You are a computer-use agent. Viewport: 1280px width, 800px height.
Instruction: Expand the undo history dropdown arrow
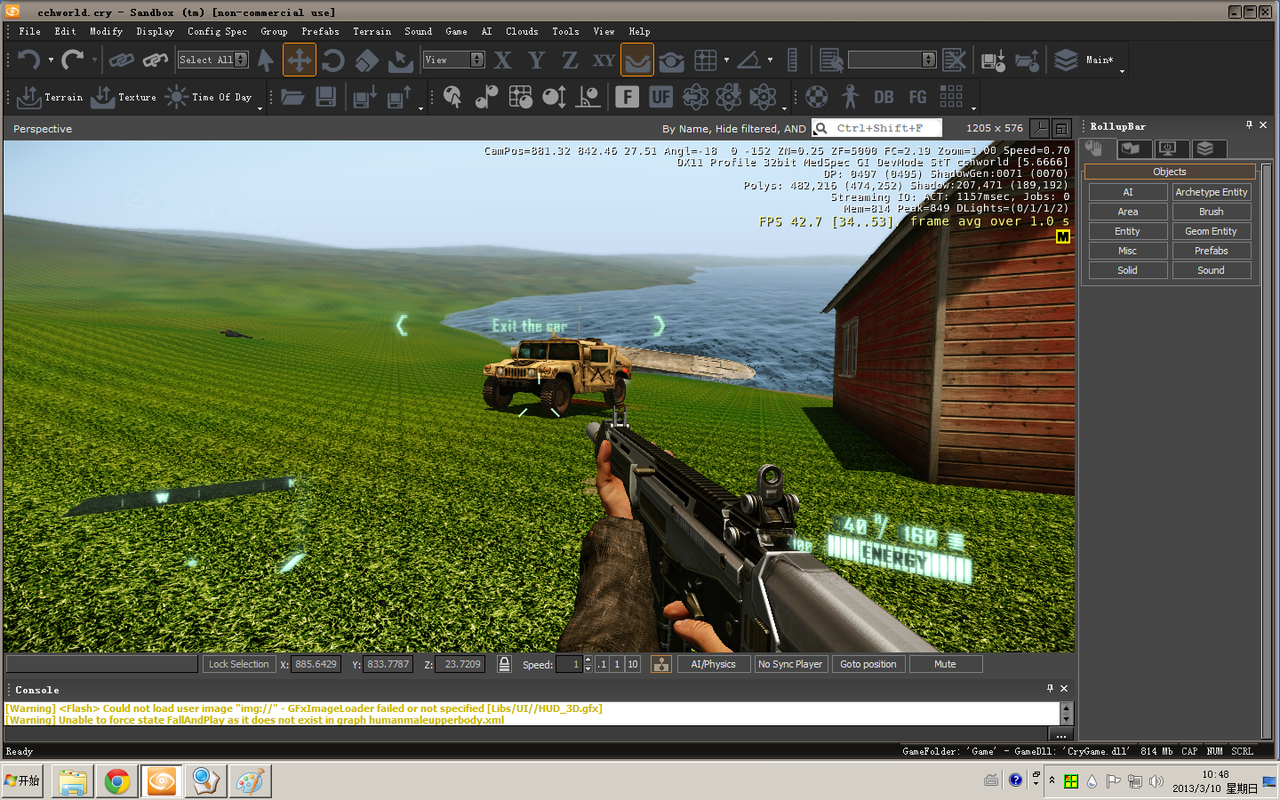point(51,61)
